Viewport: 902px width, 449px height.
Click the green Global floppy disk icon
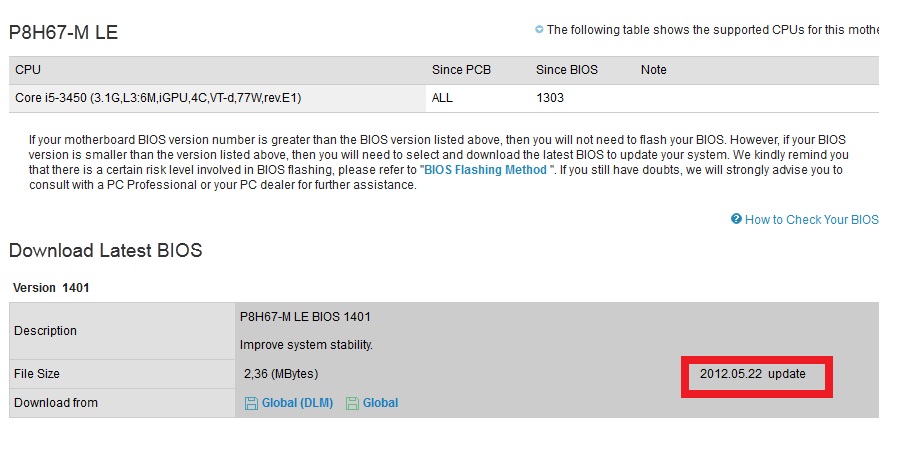pos(352,404)
